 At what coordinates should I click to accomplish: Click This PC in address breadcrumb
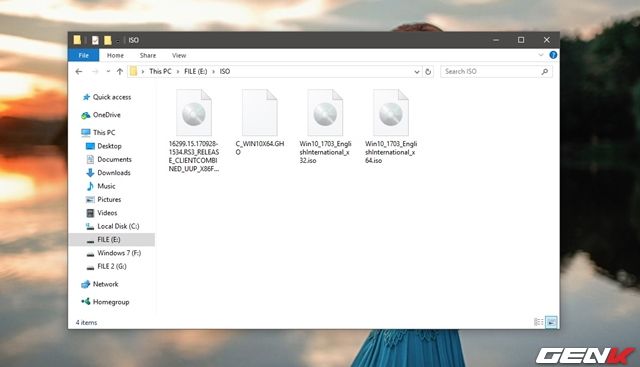click(160, 71)
